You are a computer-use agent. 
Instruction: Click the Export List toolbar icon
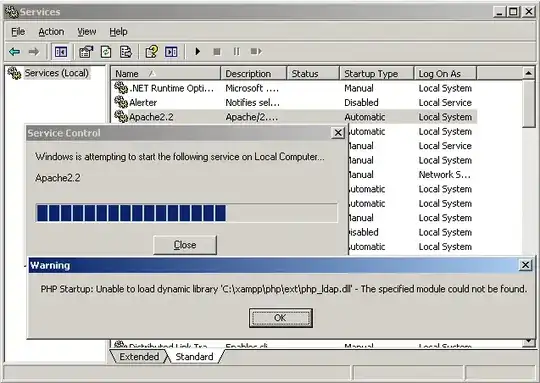coord(125,52)
